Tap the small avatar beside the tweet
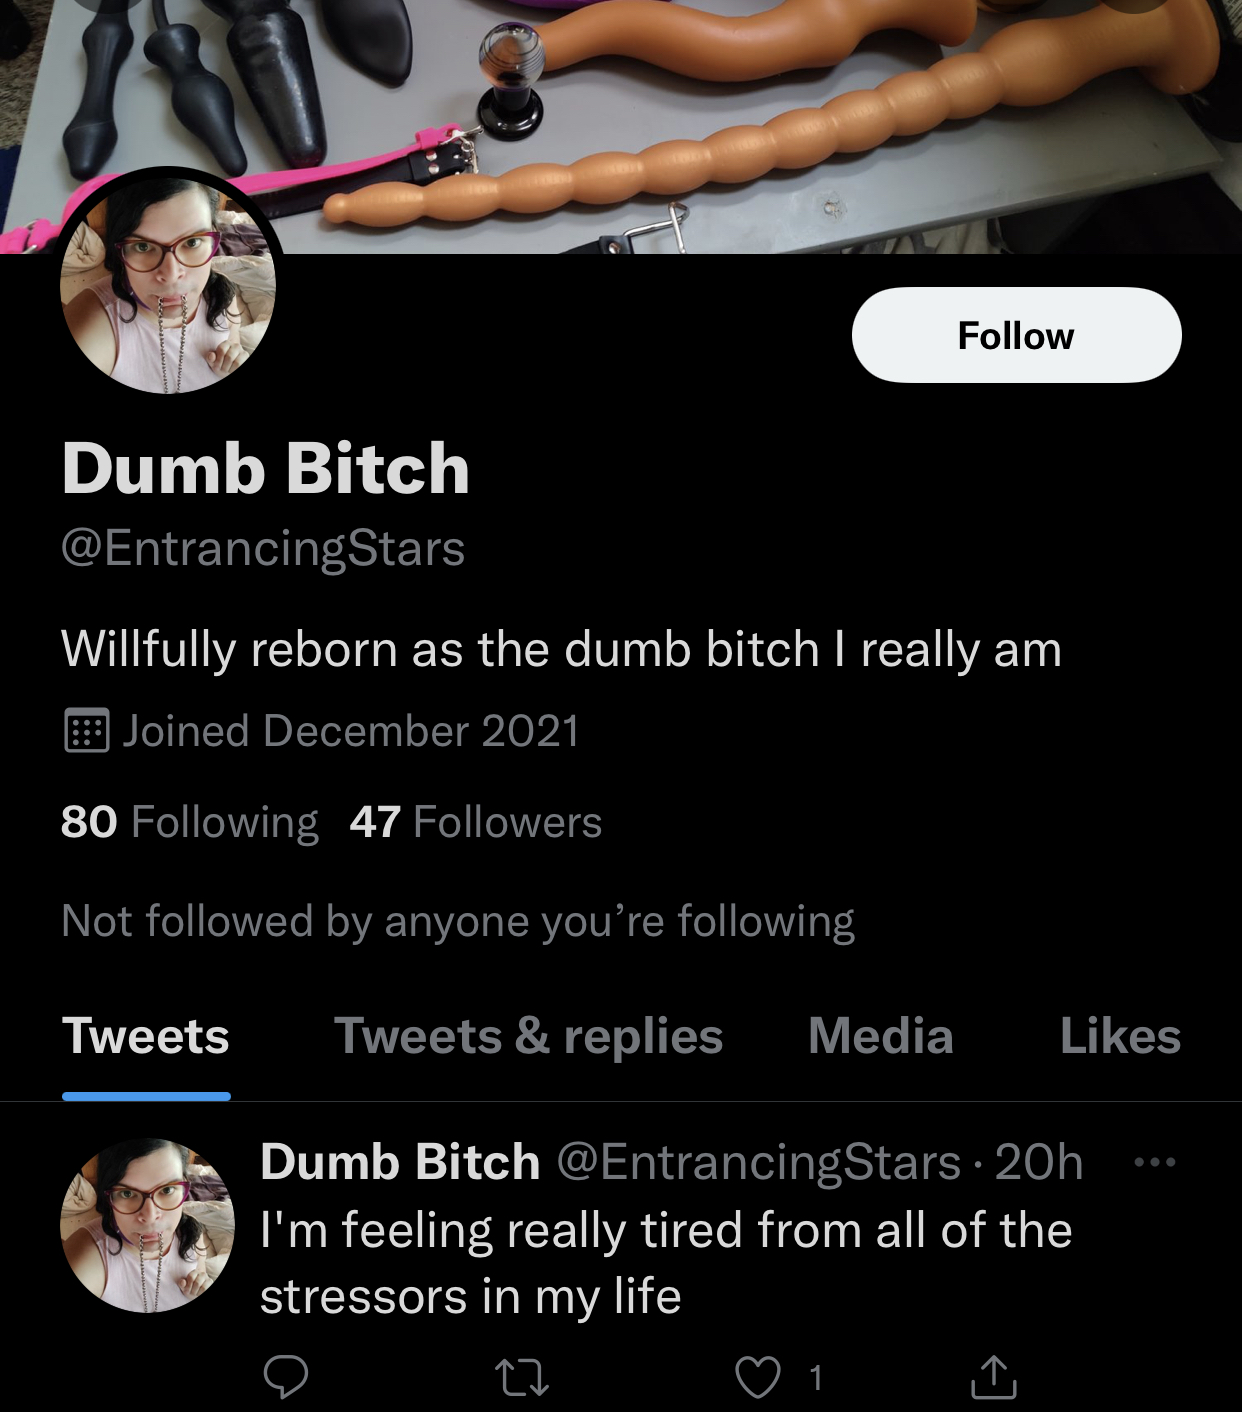1242x1412 pixels. (x=148, y=1225)
